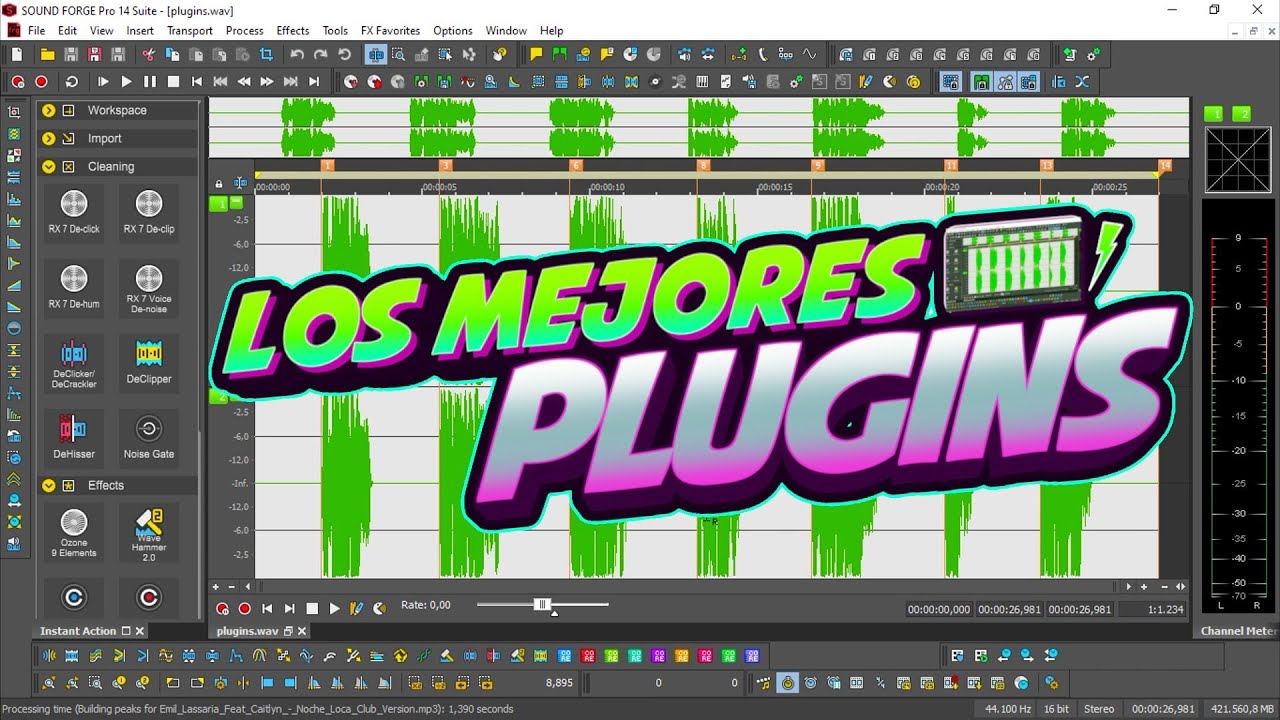
Task: Click Play in the top transport toolbar
Action: pyautogui.click(x=126, y=82)
